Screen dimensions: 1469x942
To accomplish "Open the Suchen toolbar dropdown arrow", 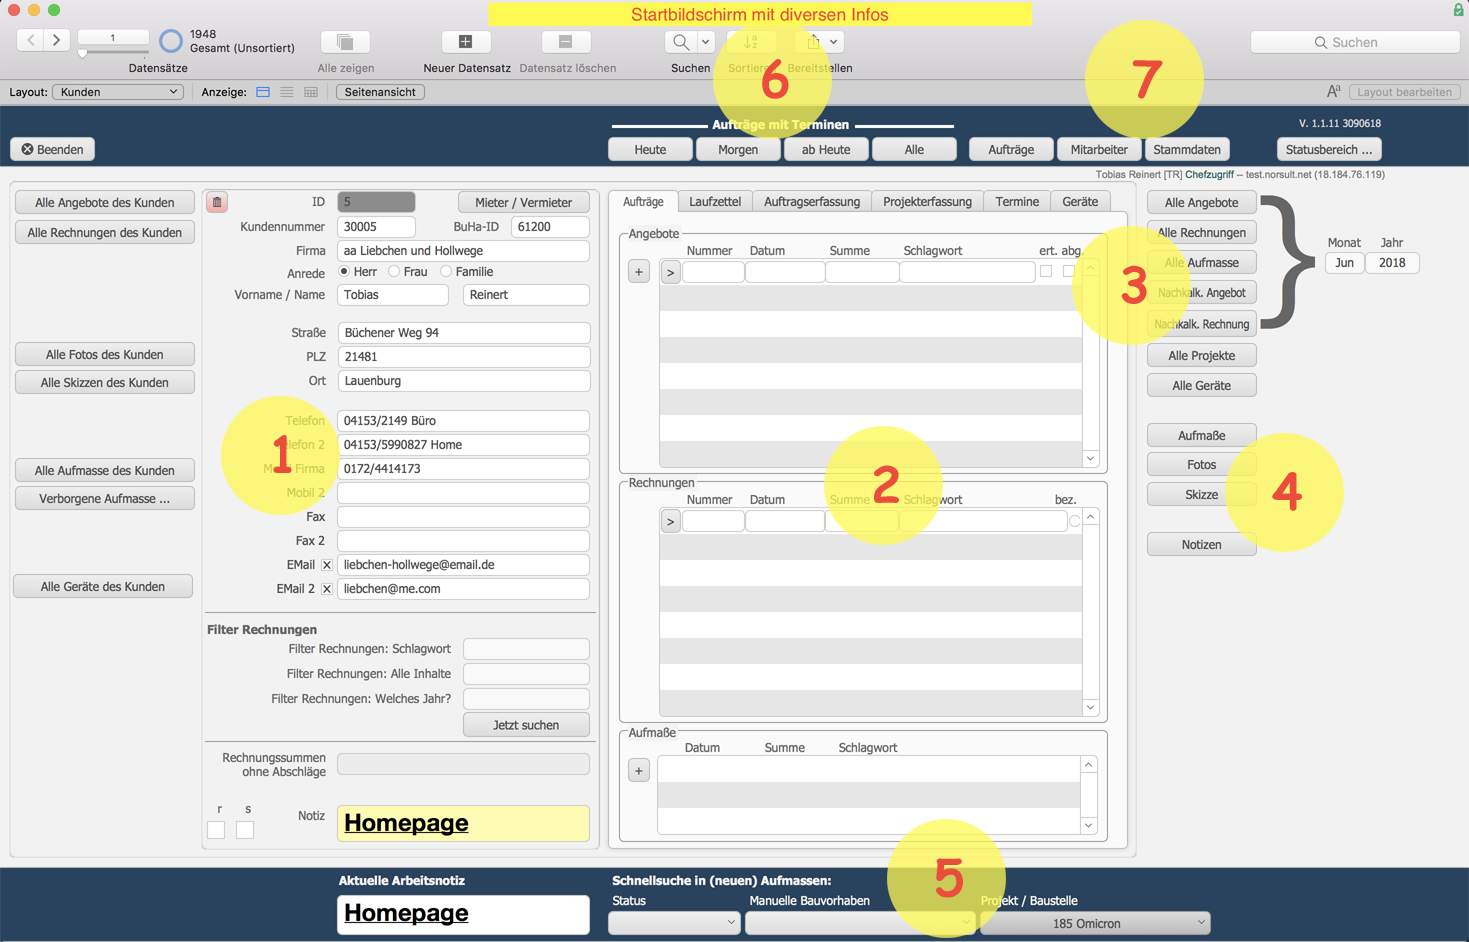I will [706, 42].
